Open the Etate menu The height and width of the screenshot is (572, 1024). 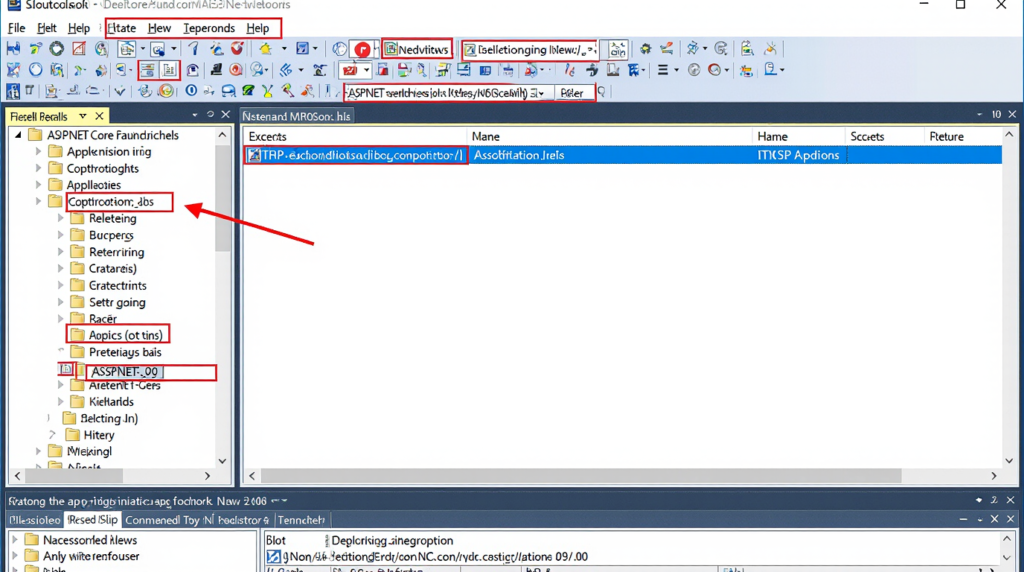(x=121, y=28)
